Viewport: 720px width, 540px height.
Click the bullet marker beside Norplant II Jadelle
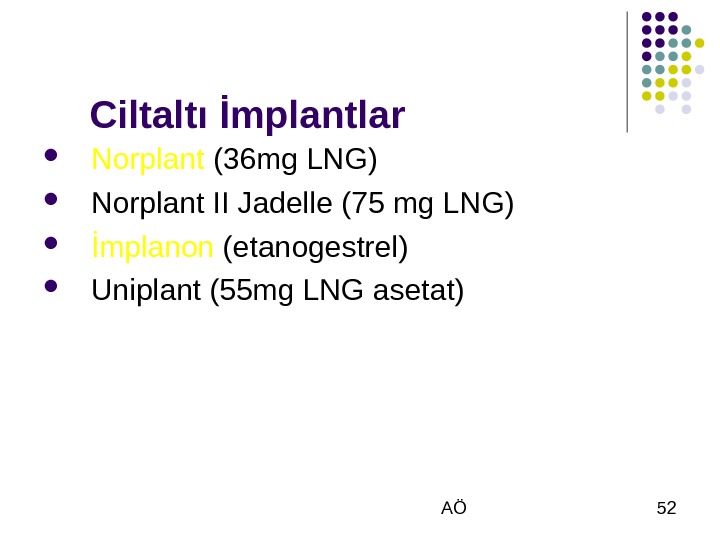click(x=50, y=201)
